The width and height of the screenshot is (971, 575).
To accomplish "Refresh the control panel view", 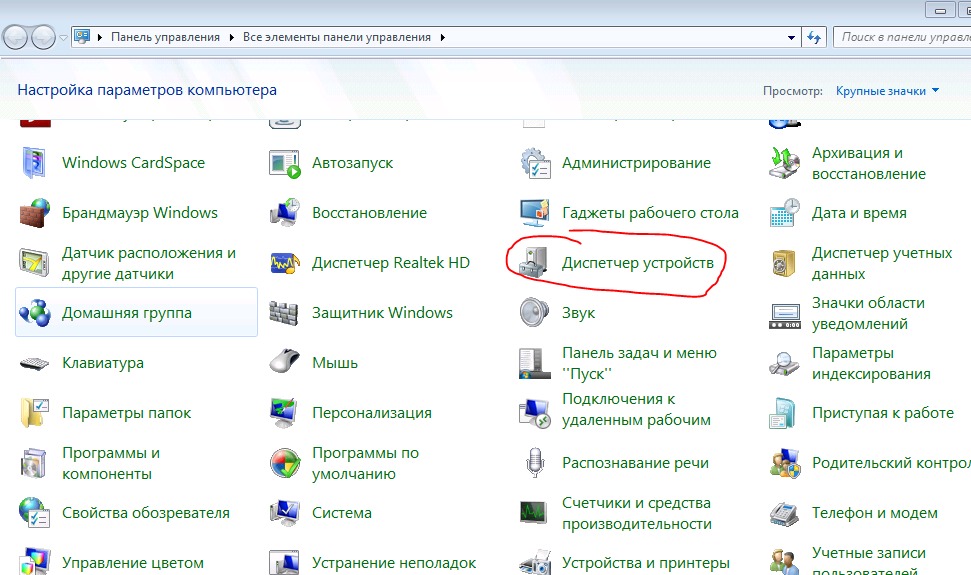I will pos(814,38).
